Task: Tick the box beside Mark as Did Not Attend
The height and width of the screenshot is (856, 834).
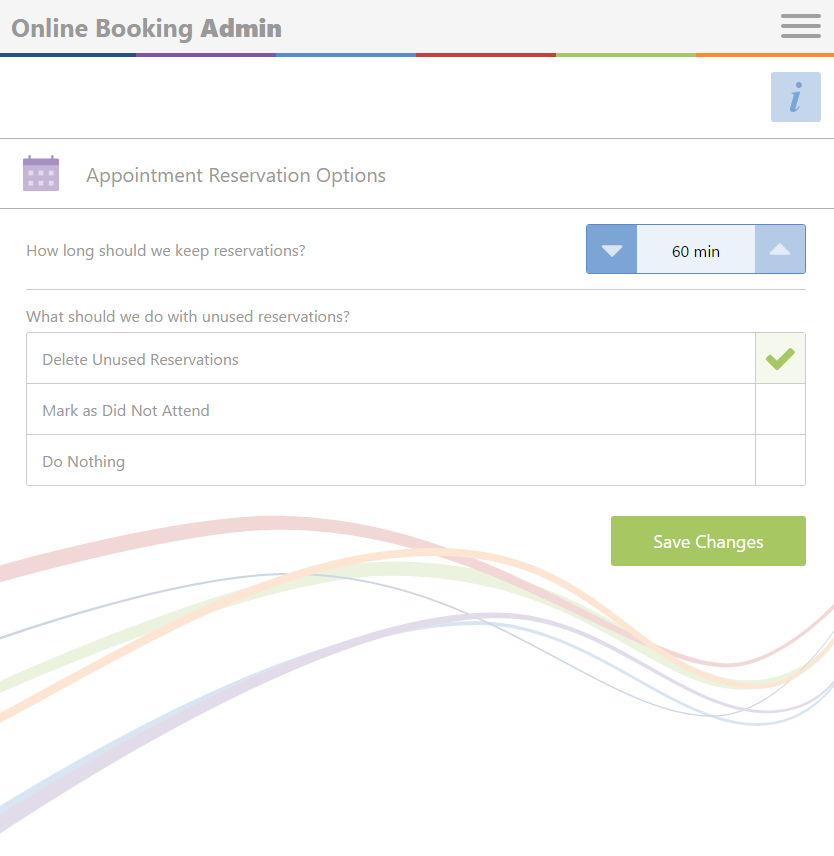Action: click(x=780, y=409)
